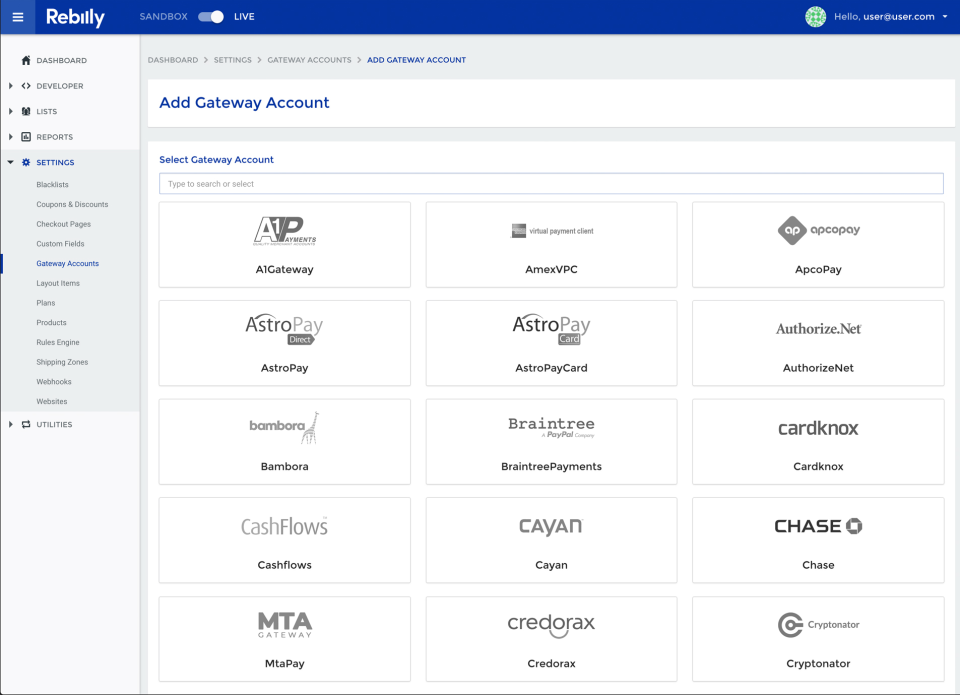
Task: Go to Gateway Accounts breadcrumb link
Action: click(309, 60)
